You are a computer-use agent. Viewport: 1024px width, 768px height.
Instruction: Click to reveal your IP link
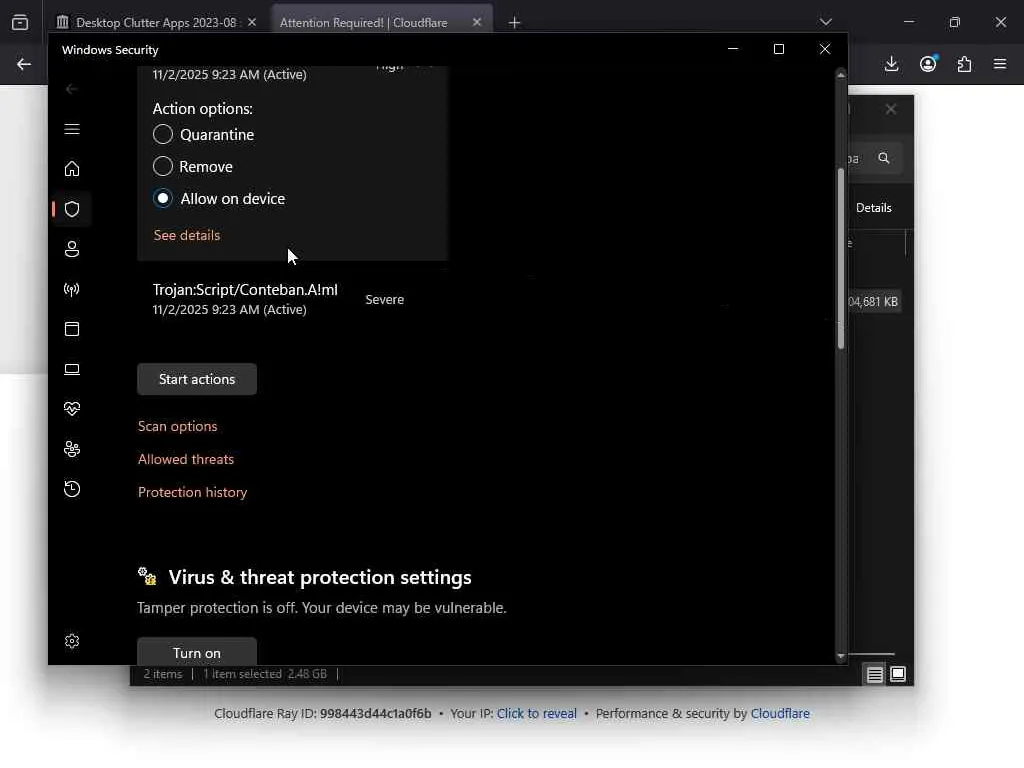(x=537, y=714)
